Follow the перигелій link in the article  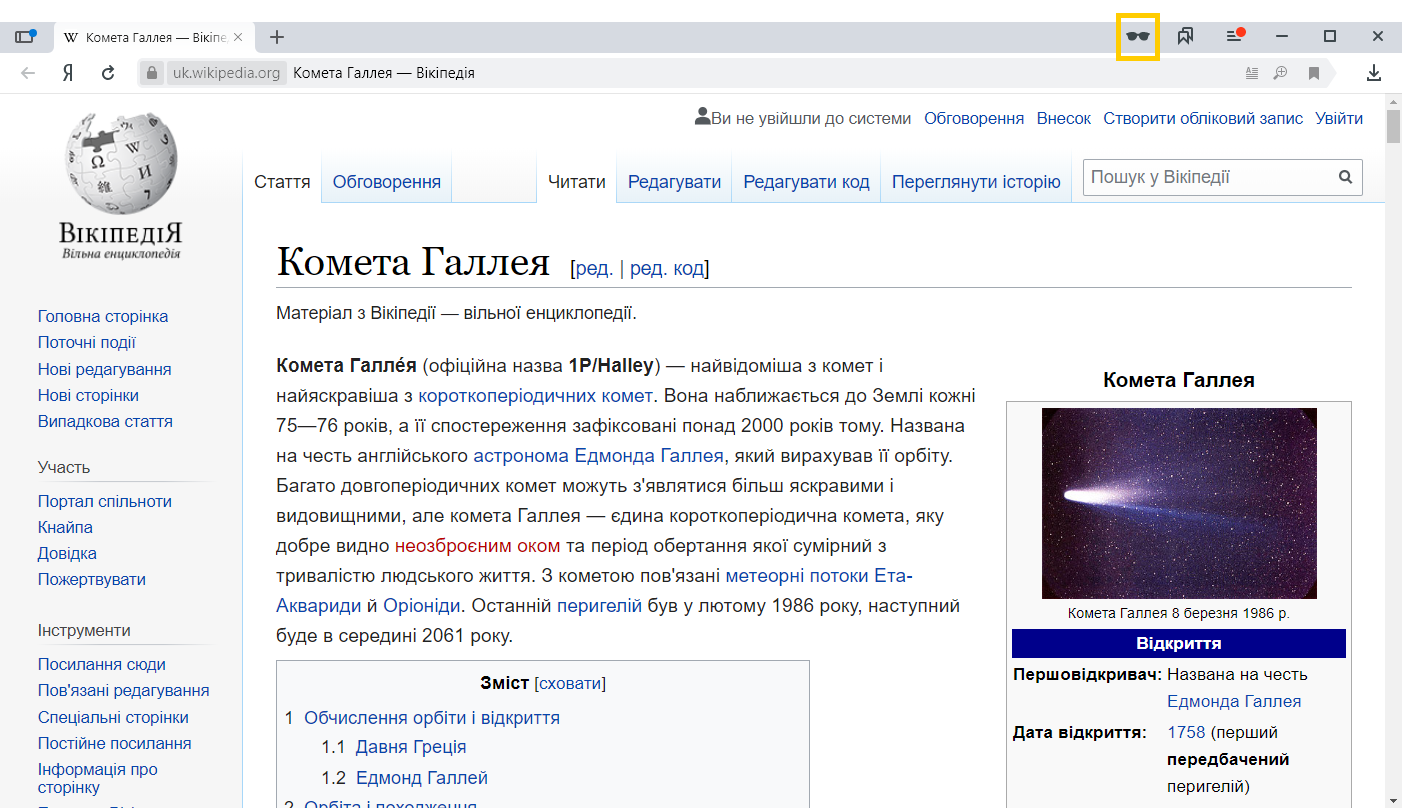click(x=599, y=606)
